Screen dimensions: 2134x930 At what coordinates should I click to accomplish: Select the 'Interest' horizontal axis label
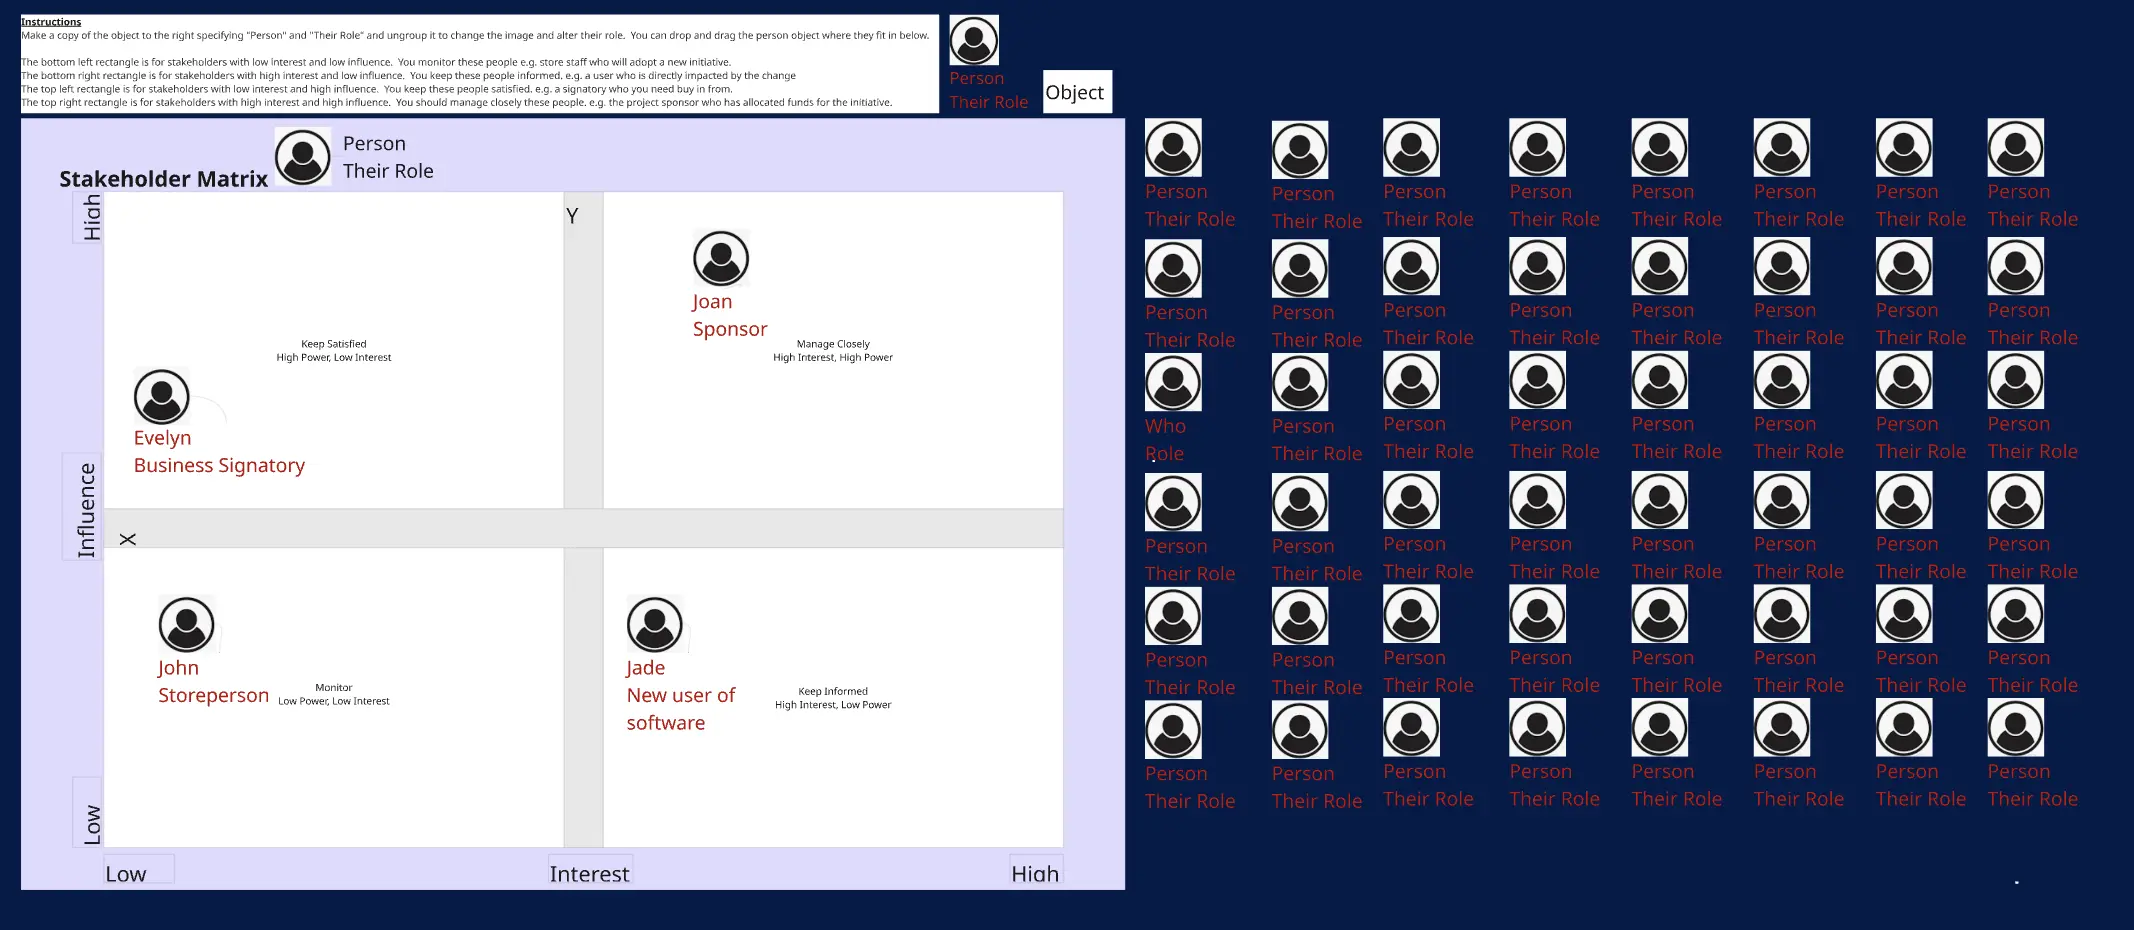(x=589, y=873)
